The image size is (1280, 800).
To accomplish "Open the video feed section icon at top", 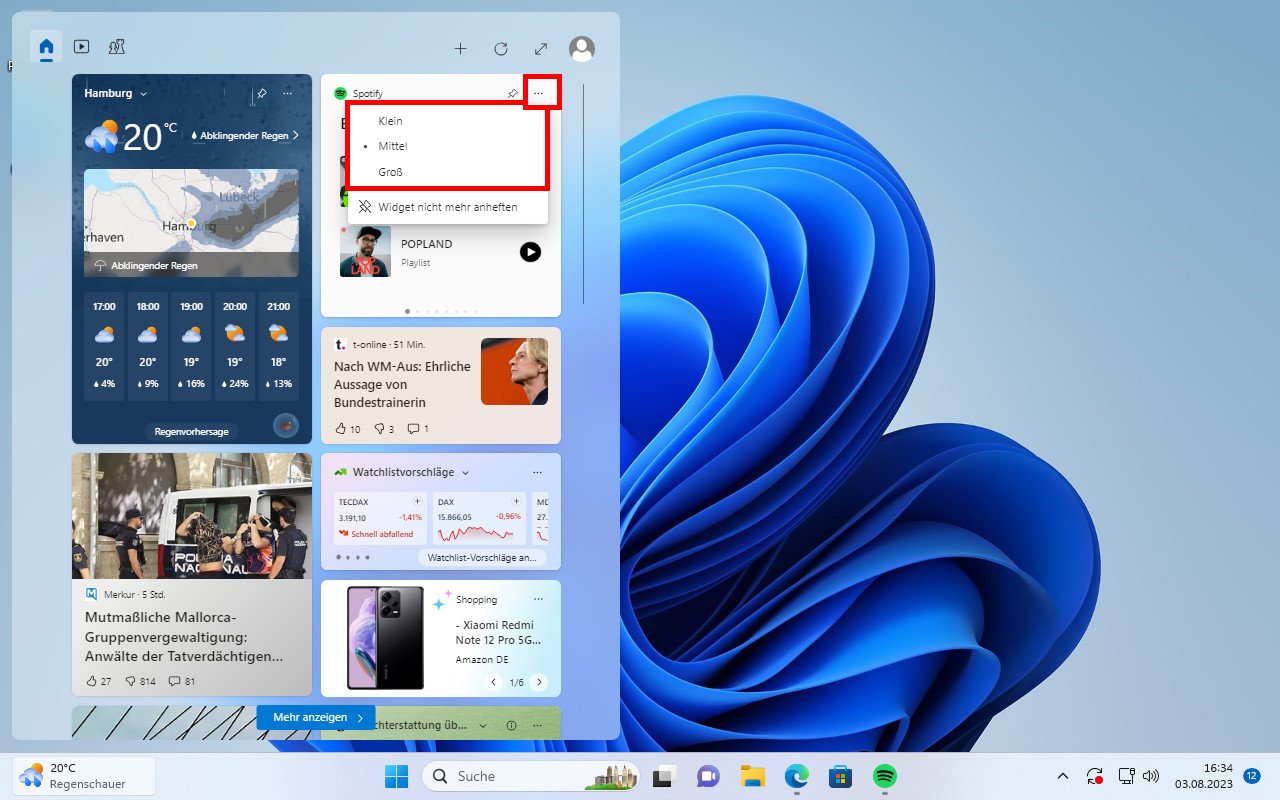I will tap(81, 46).
